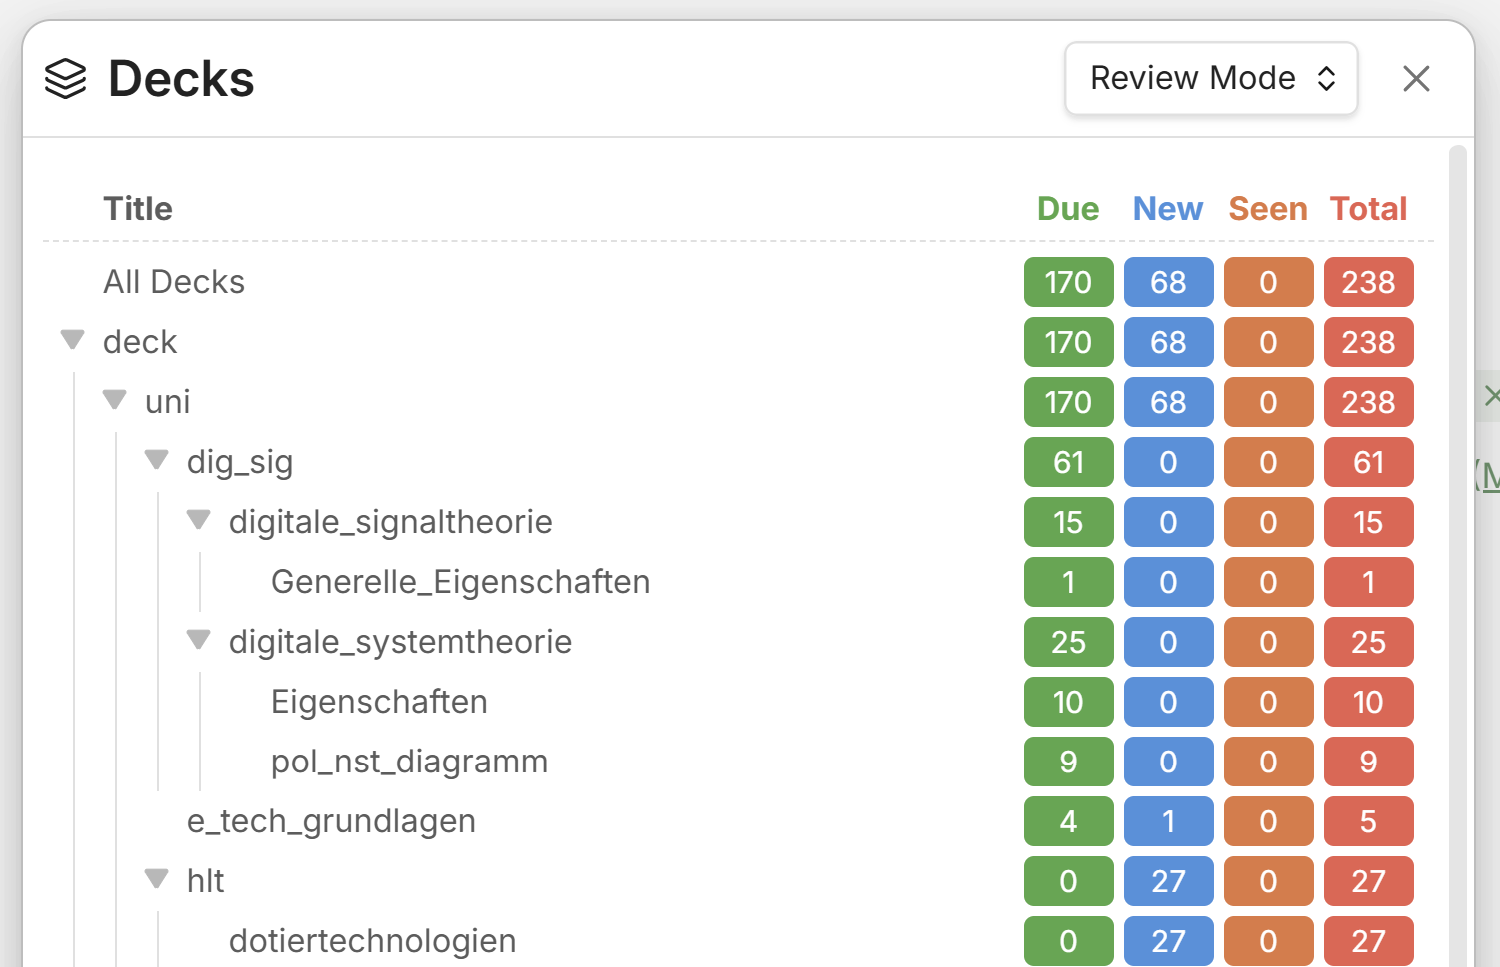The width and height of the screenshot is (1500, 967).
Task: Open the Generelle_Eigenschaften deck
Action: point(460,582)
